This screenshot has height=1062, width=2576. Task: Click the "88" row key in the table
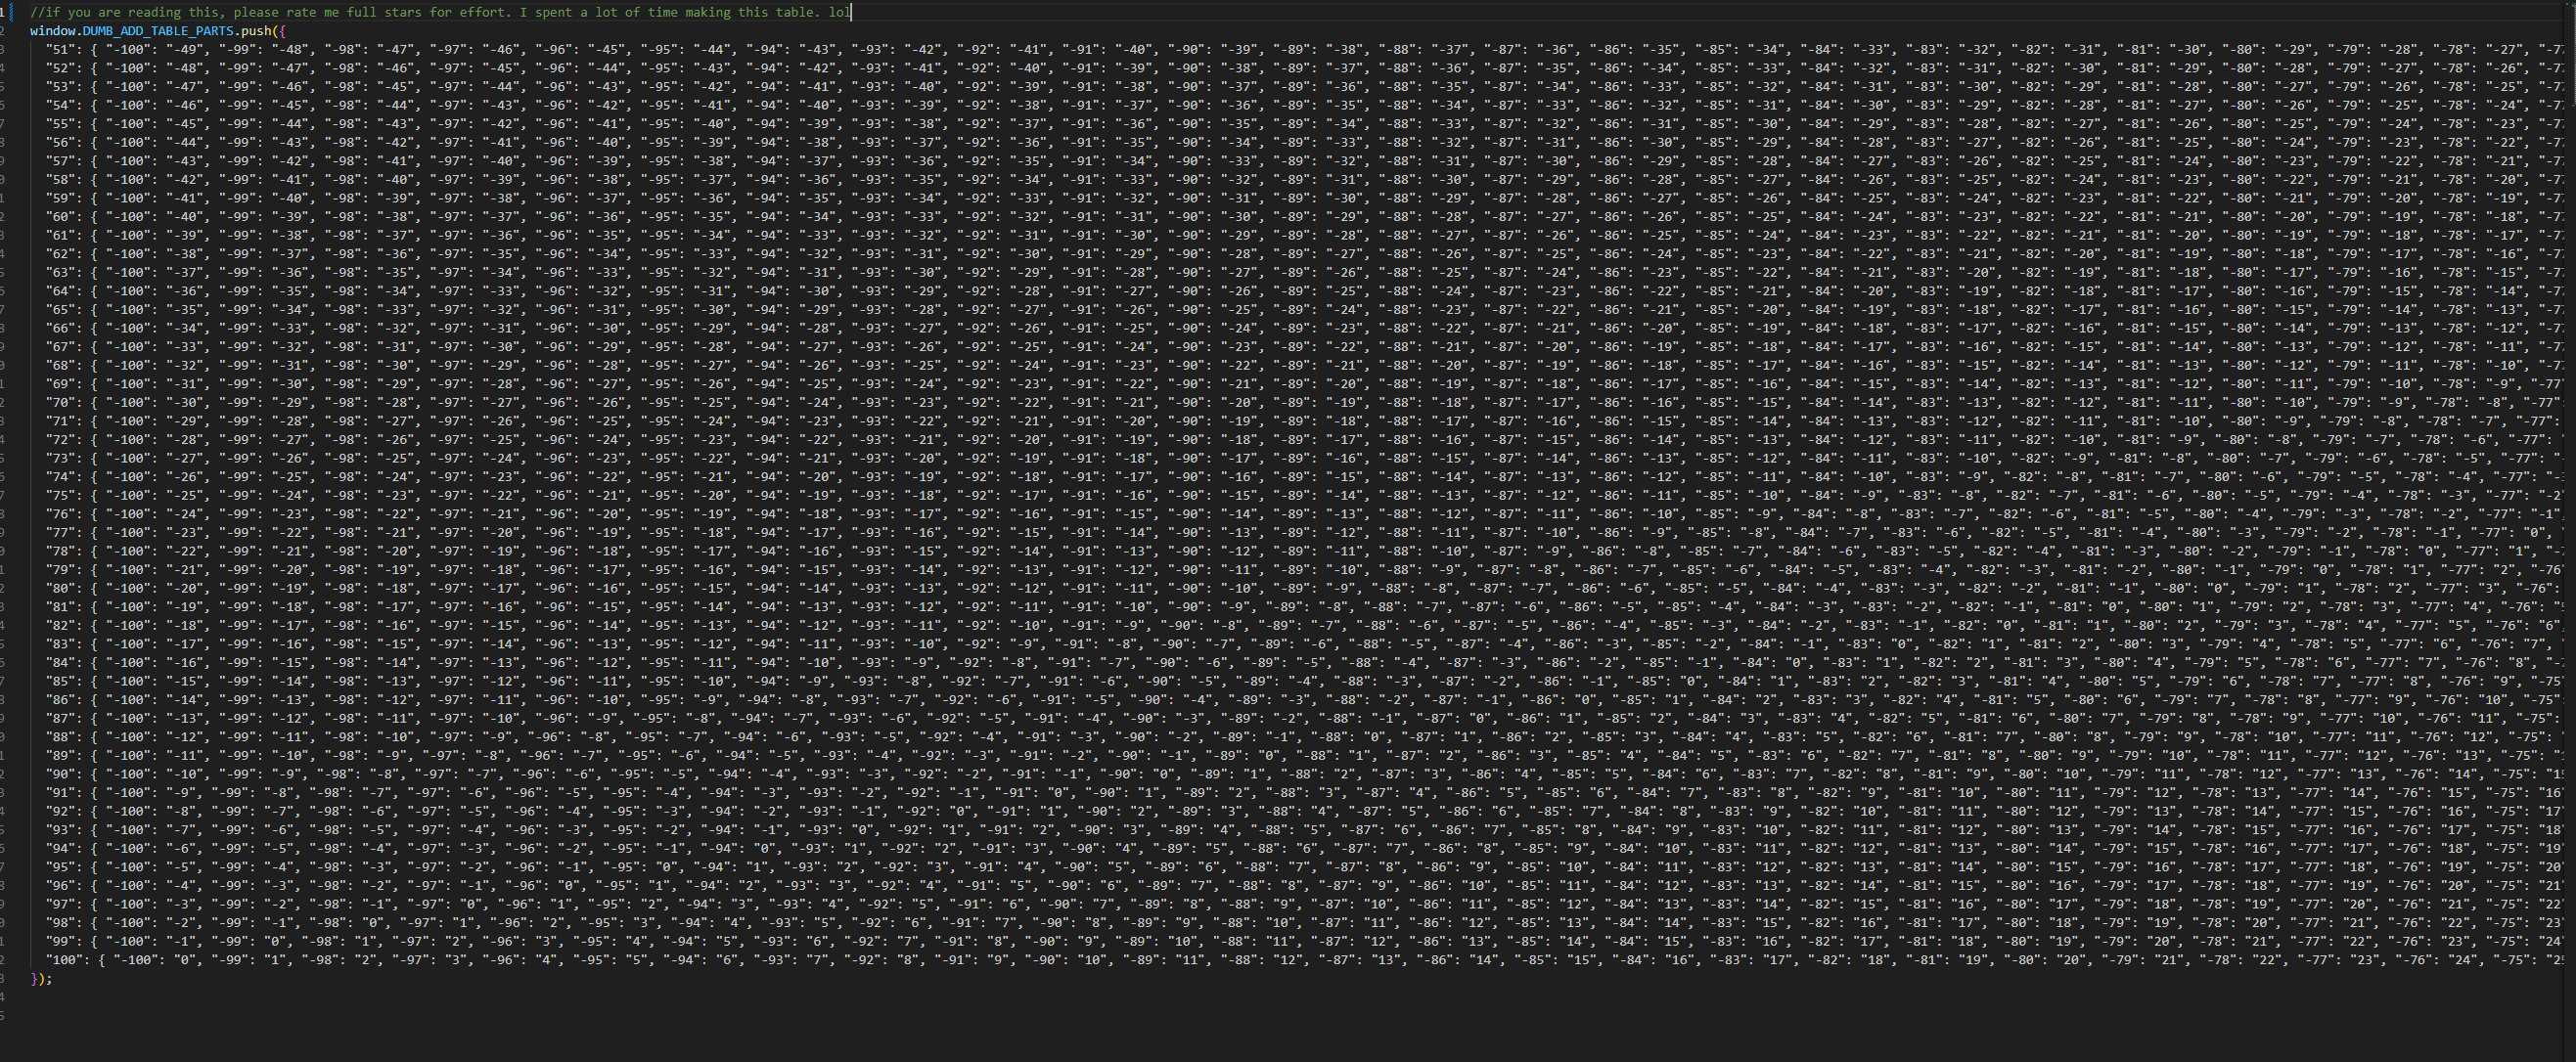coord(61,737)
